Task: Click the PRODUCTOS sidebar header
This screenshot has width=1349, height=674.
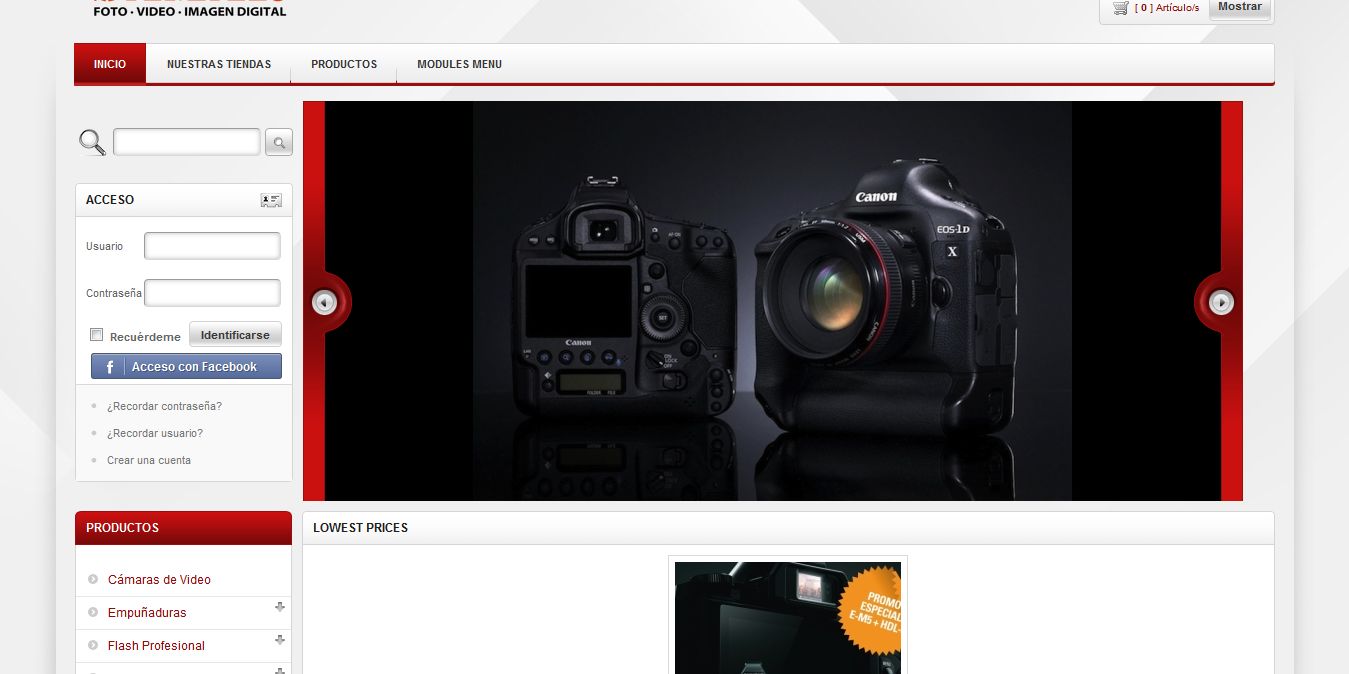Action: coord(183,528)
